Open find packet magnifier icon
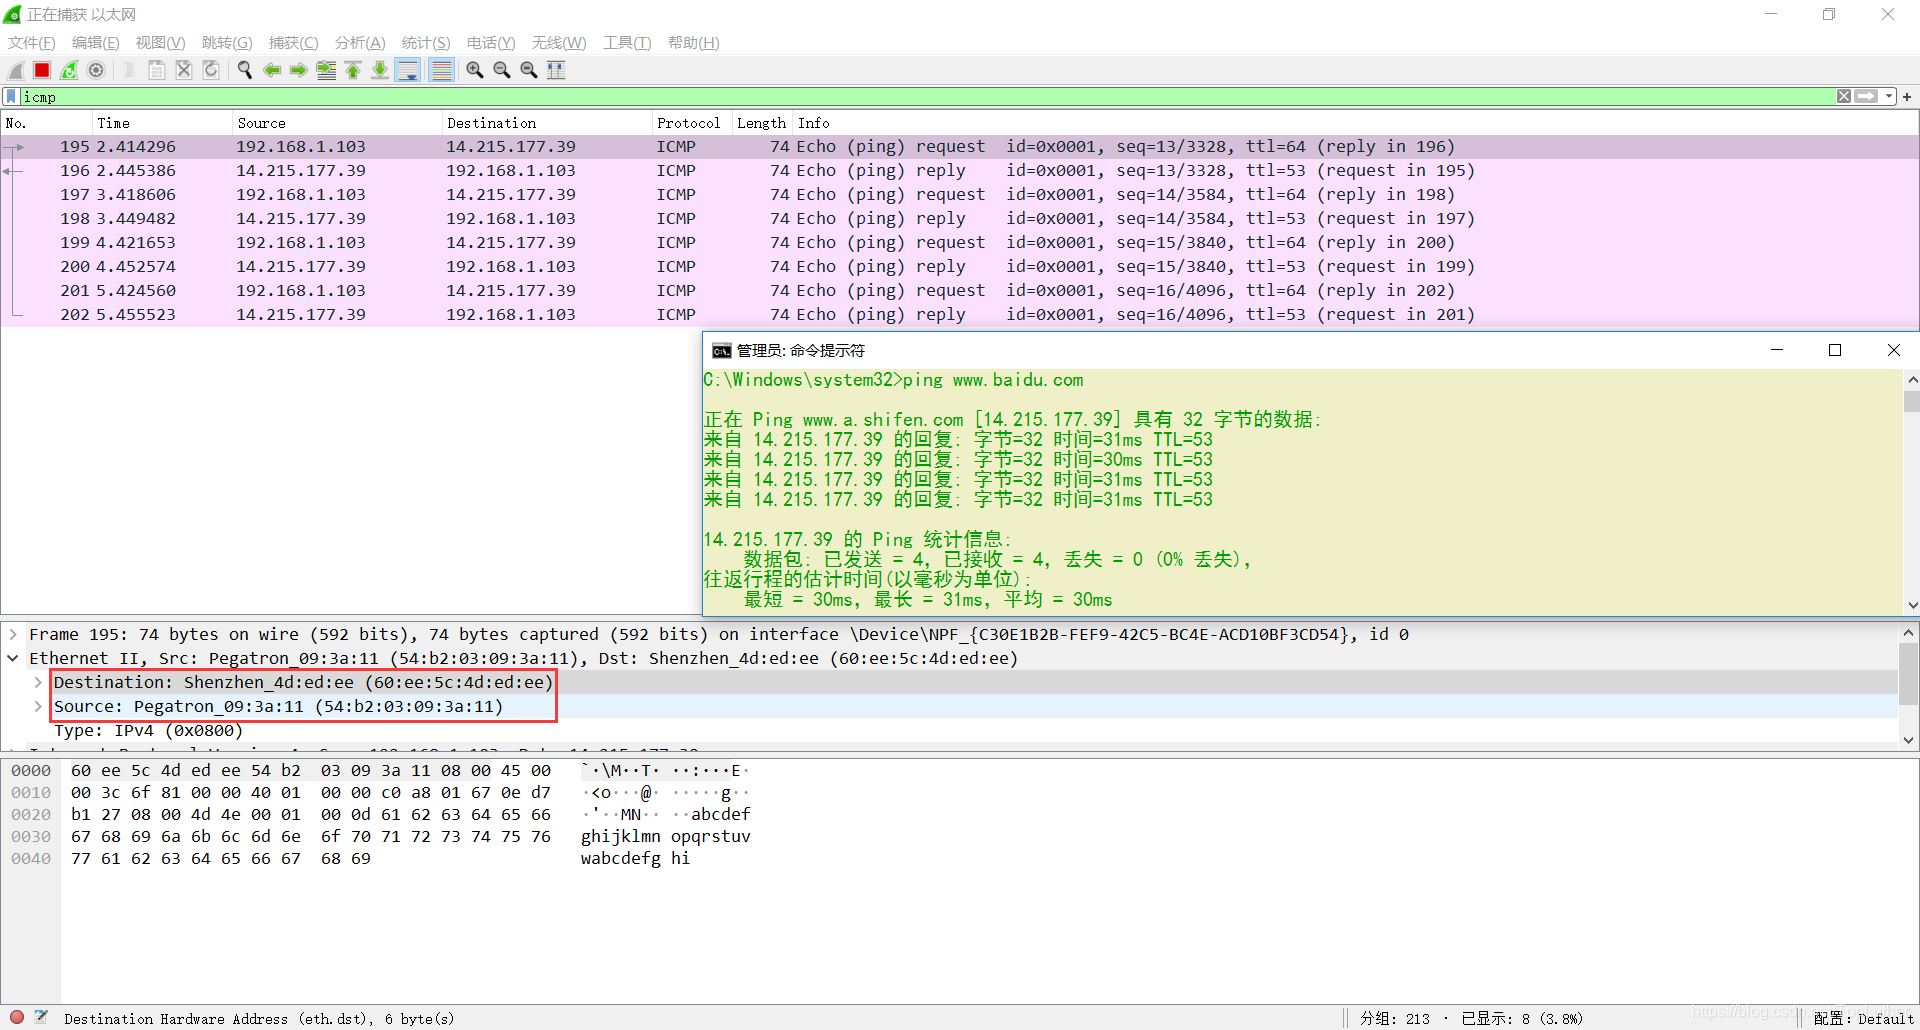The width and height of the screenshot is (1920, 1030). [x=245, y=70]
